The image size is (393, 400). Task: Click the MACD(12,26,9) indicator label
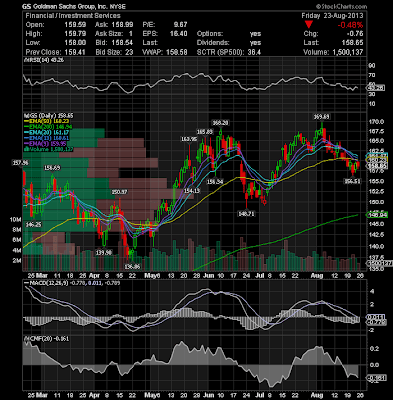pos(73,283)
